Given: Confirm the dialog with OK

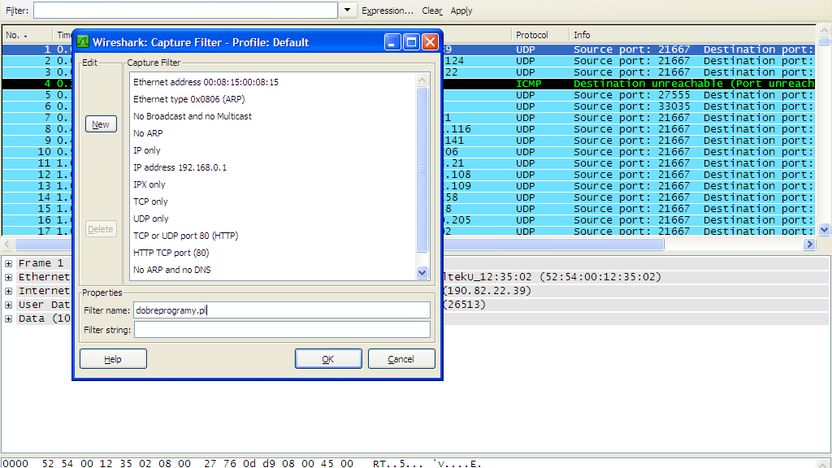Looking at the screenshot, I should click(328, 359).
